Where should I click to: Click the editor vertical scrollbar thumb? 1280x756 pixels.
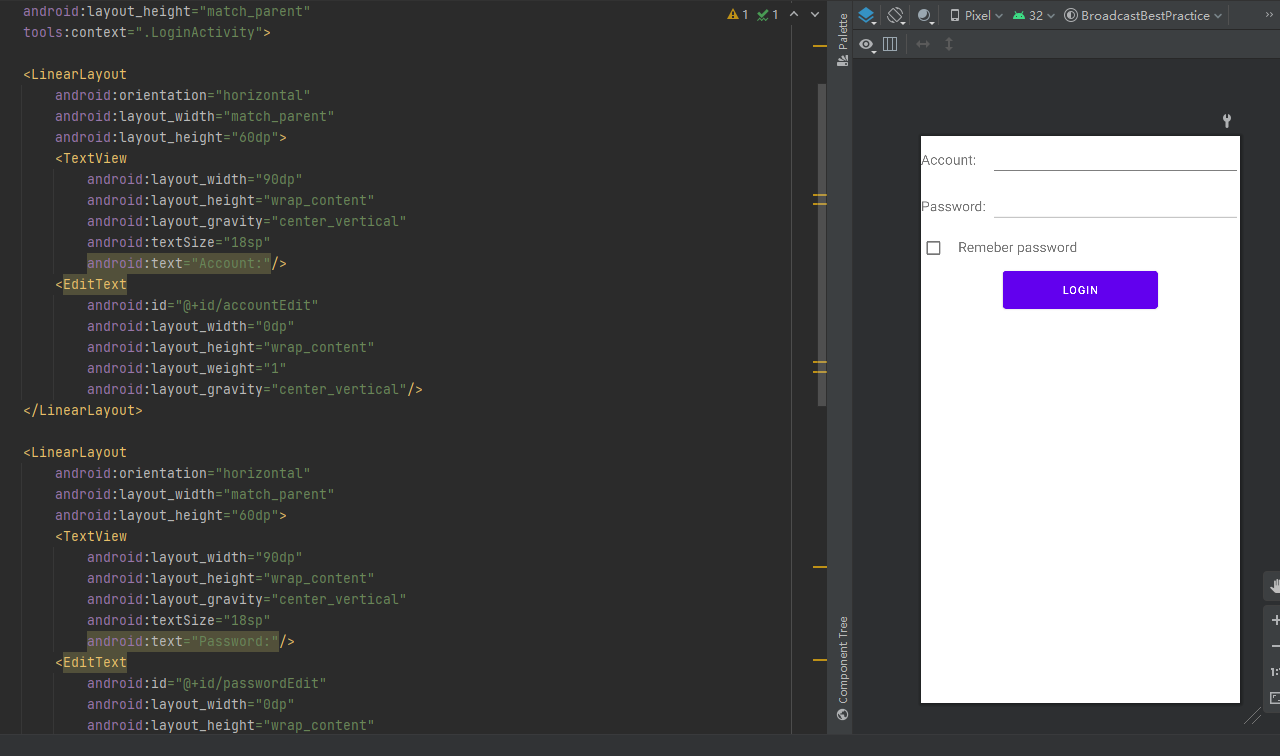click(822, 245)
